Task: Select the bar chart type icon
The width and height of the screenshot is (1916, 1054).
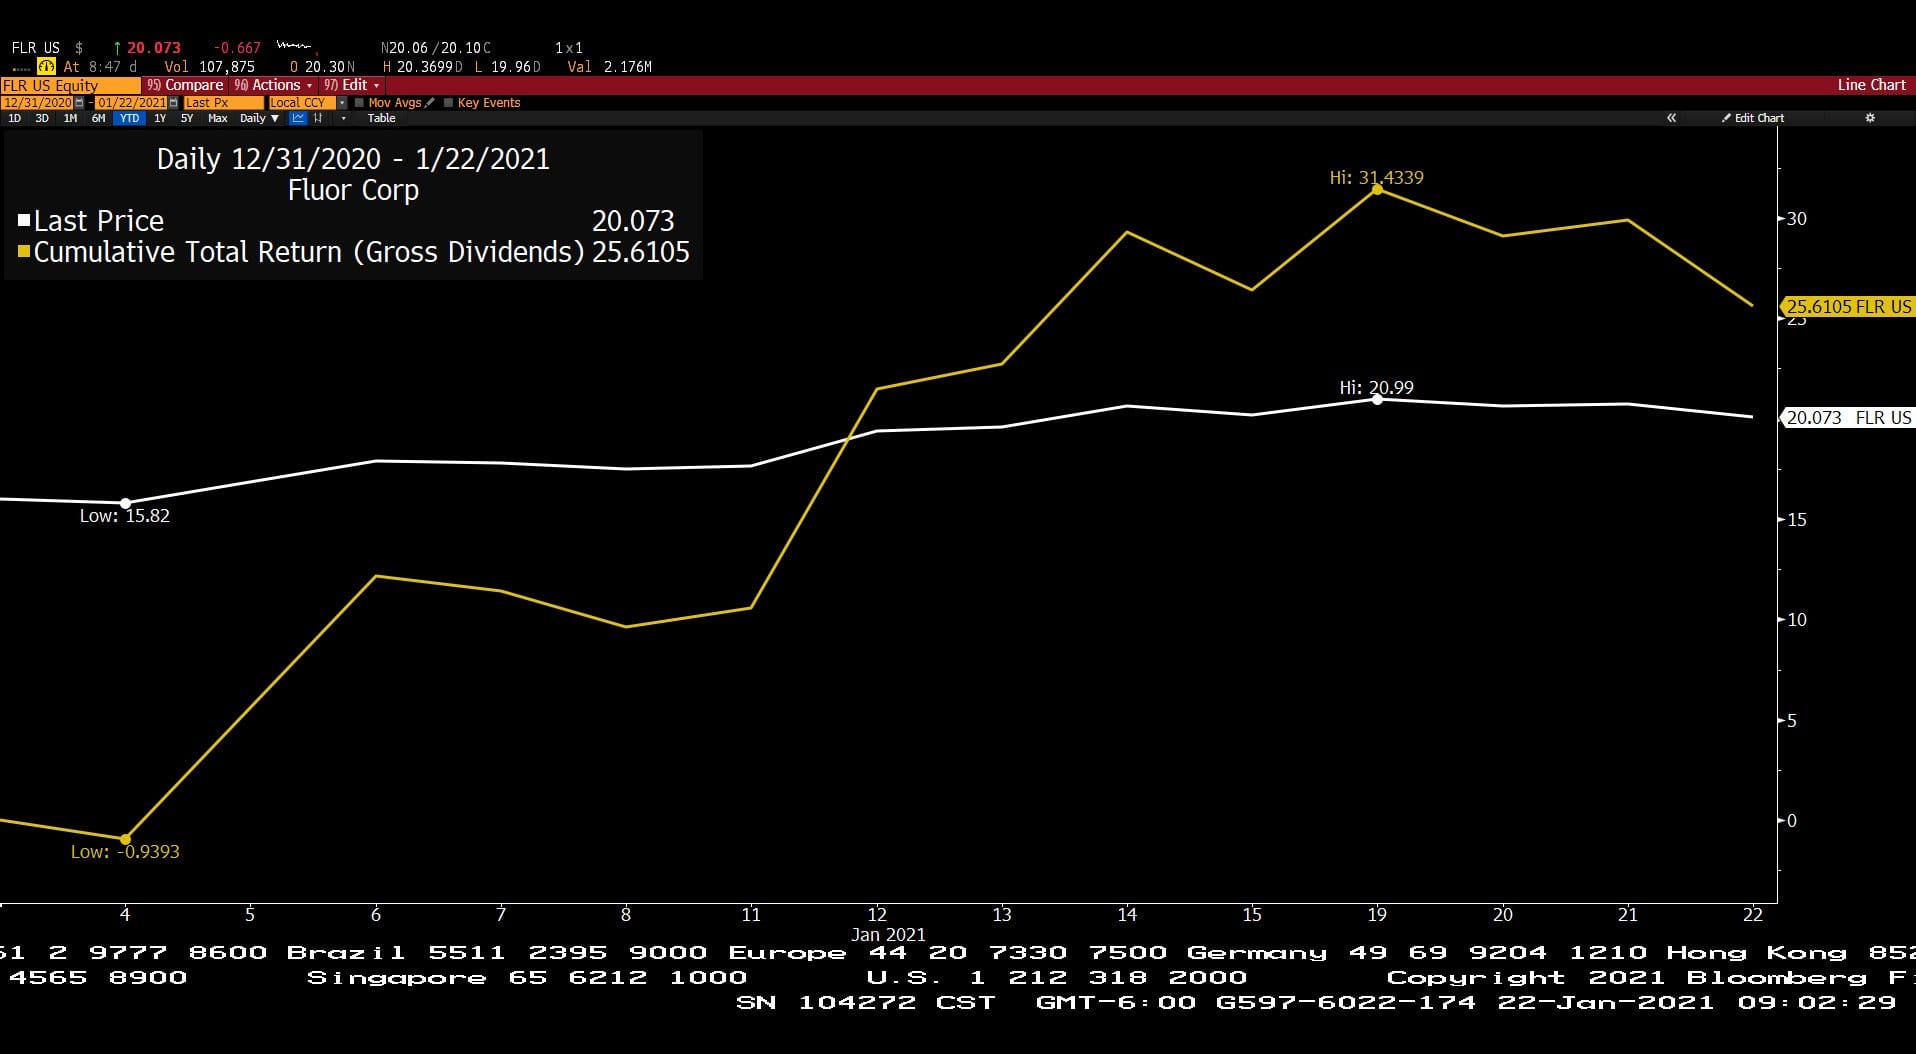Action: point(318,118)
